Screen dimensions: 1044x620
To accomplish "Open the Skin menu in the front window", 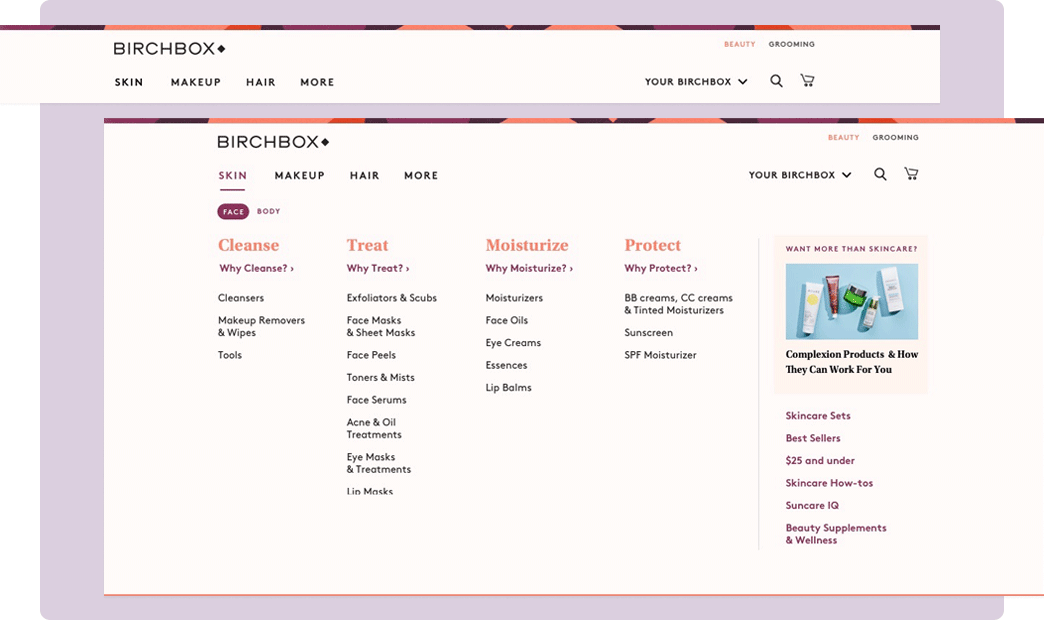I will coord(232,176).
